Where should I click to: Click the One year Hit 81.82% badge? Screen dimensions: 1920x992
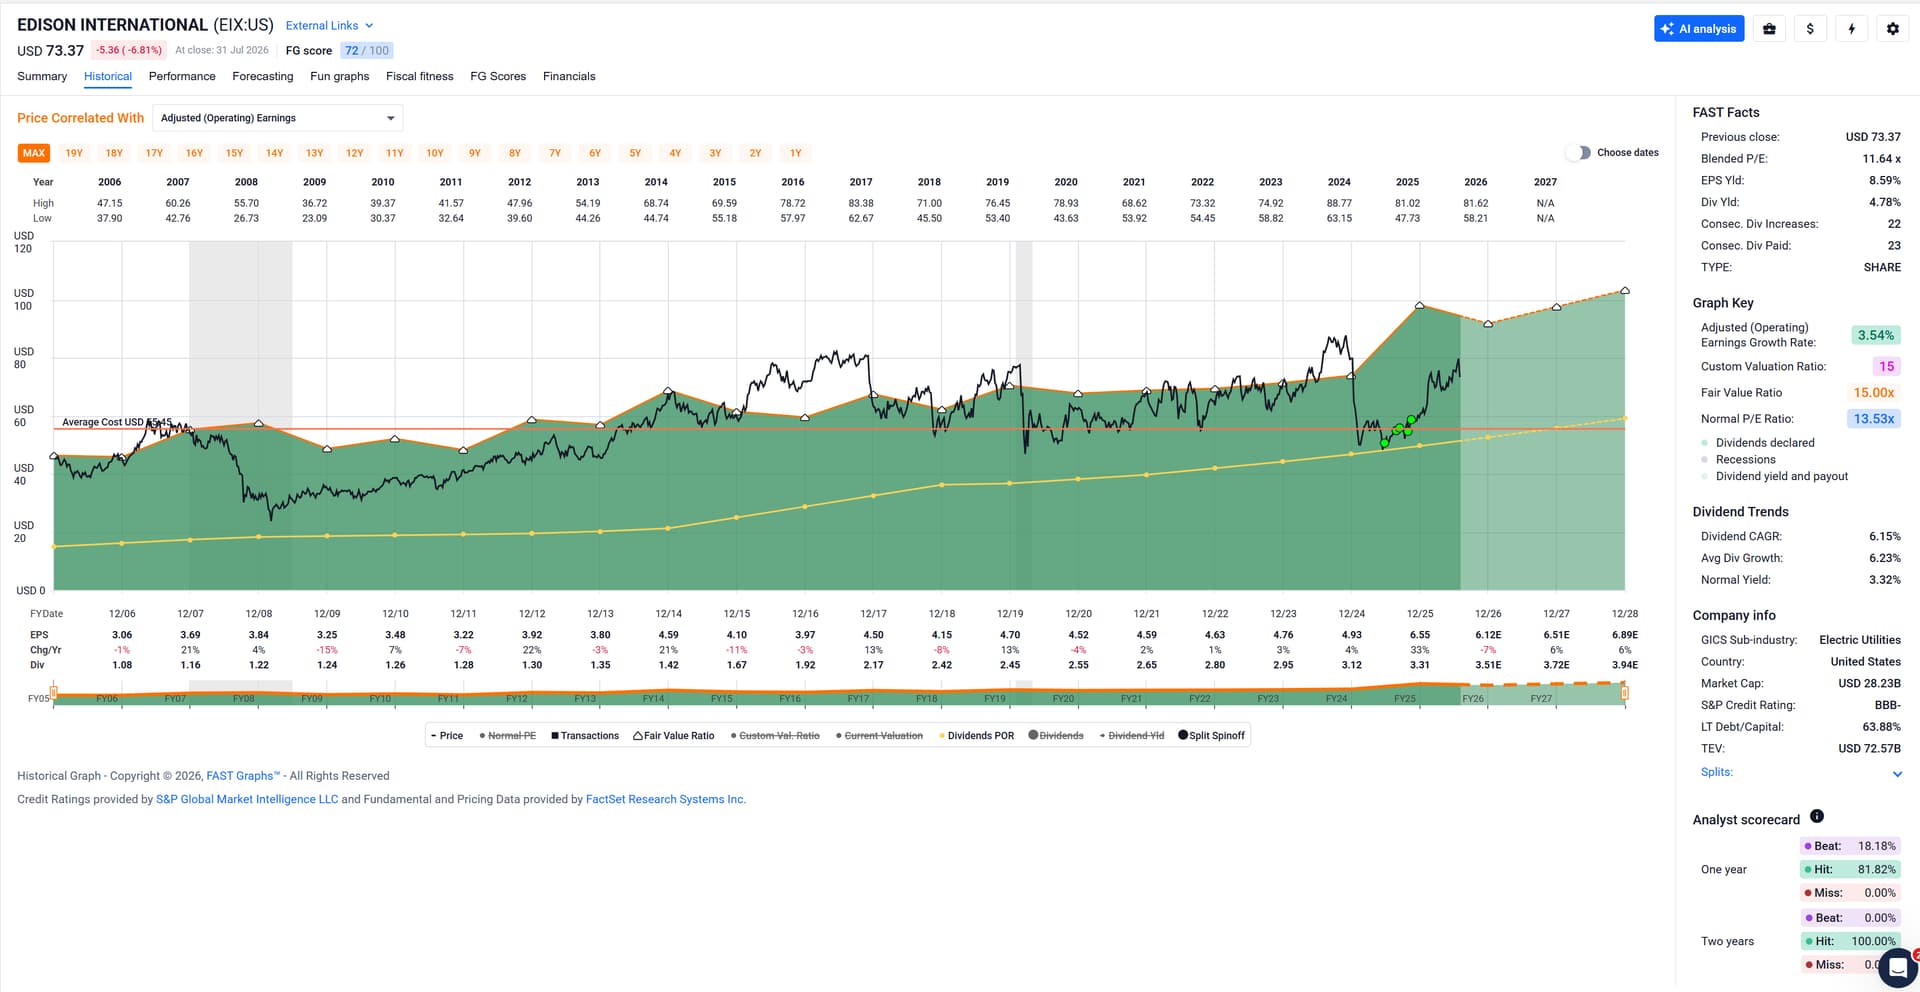(x=1850, y=870)
